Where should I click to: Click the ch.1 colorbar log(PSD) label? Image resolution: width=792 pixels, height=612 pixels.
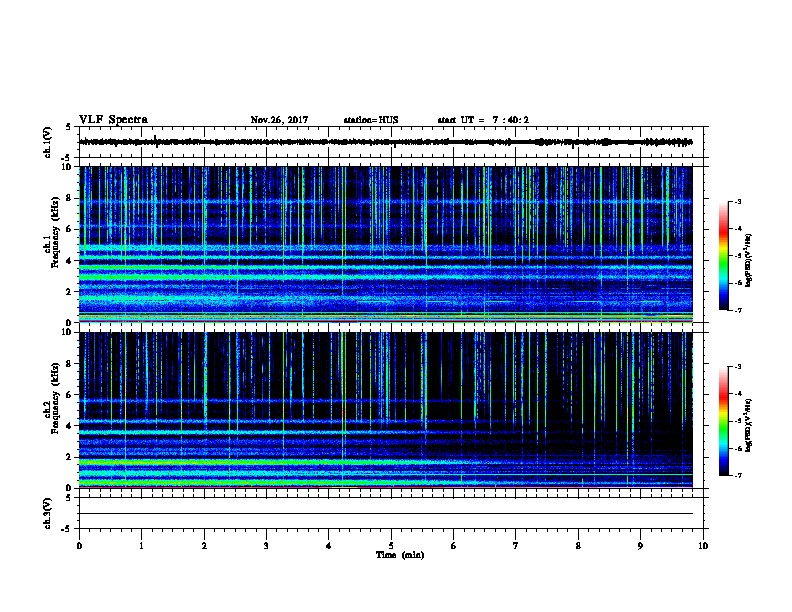point(748,260)
